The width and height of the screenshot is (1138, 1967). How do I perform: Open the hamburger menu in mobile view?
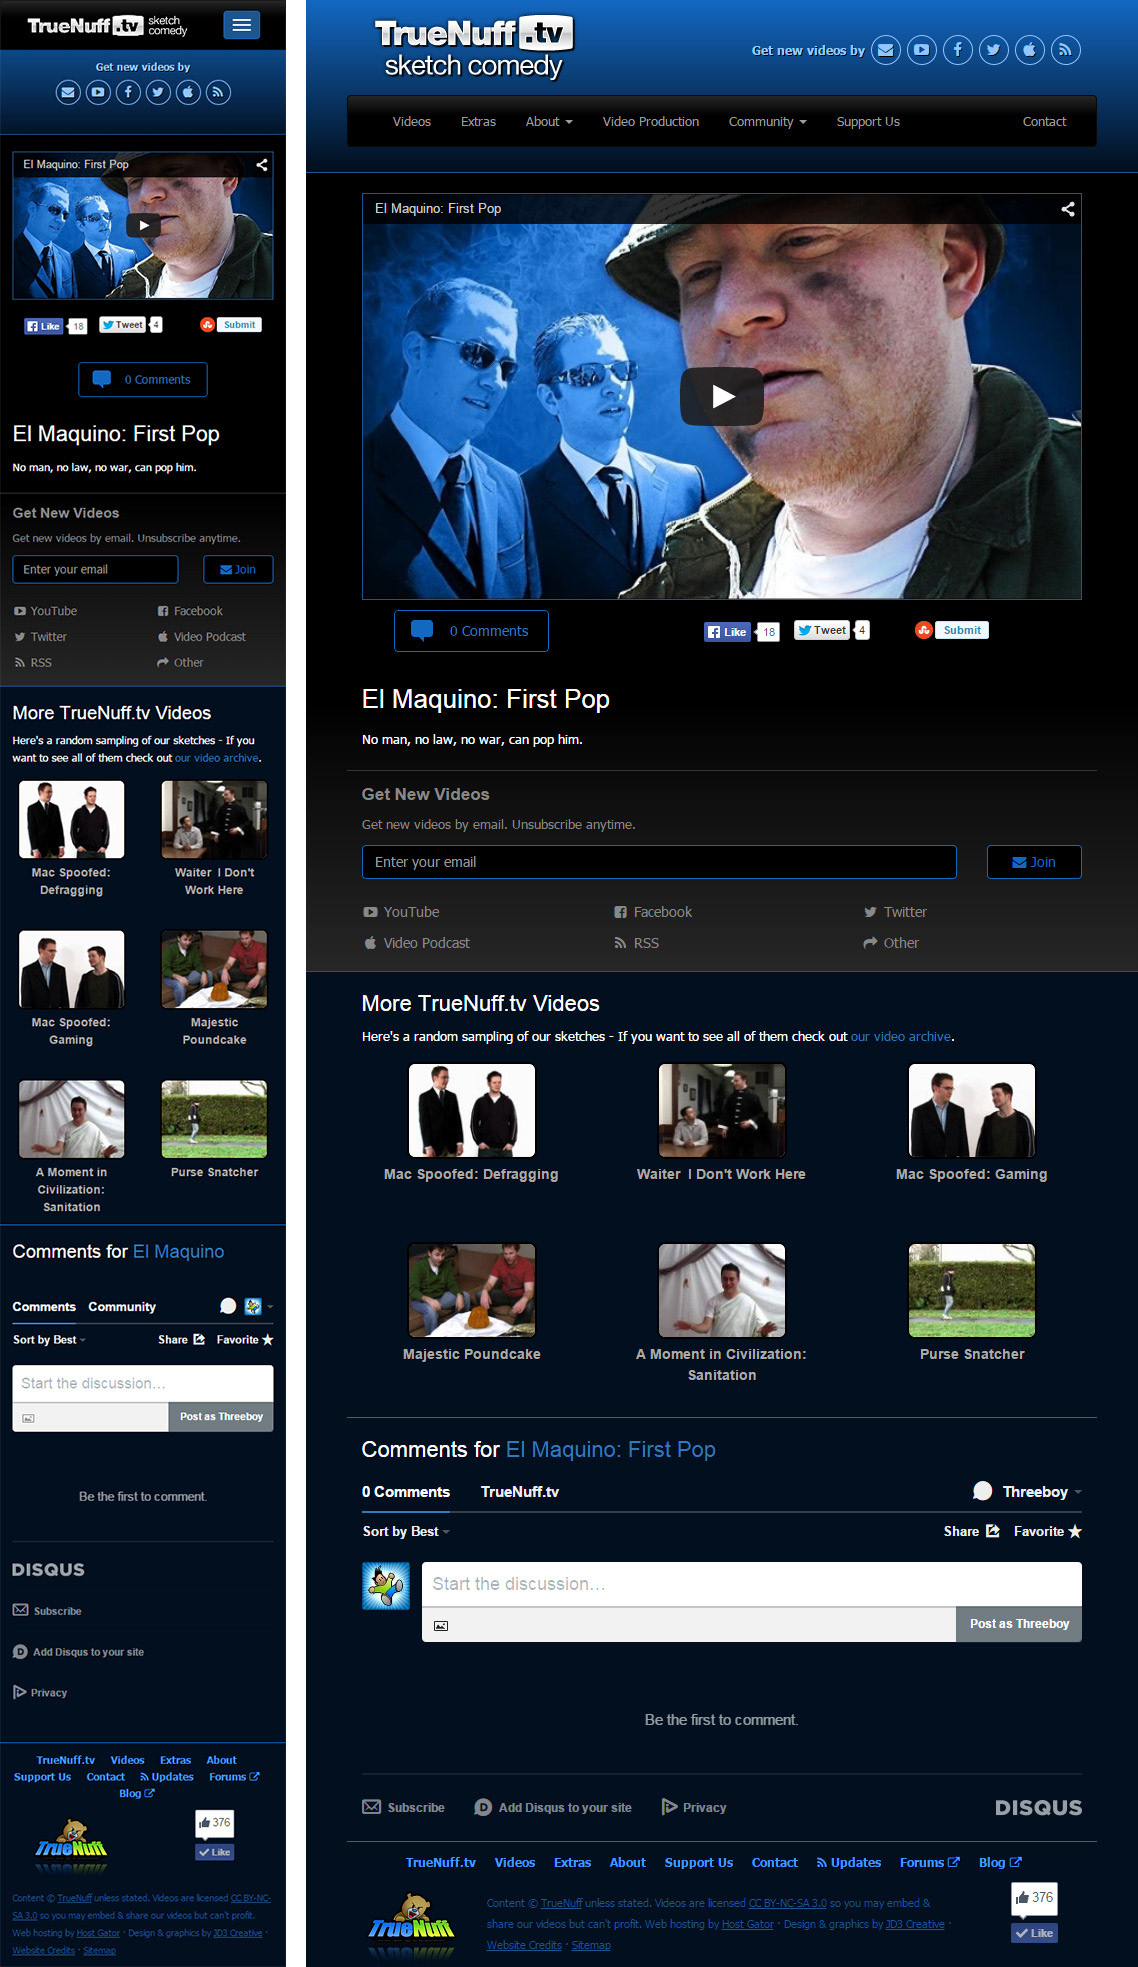241,25
